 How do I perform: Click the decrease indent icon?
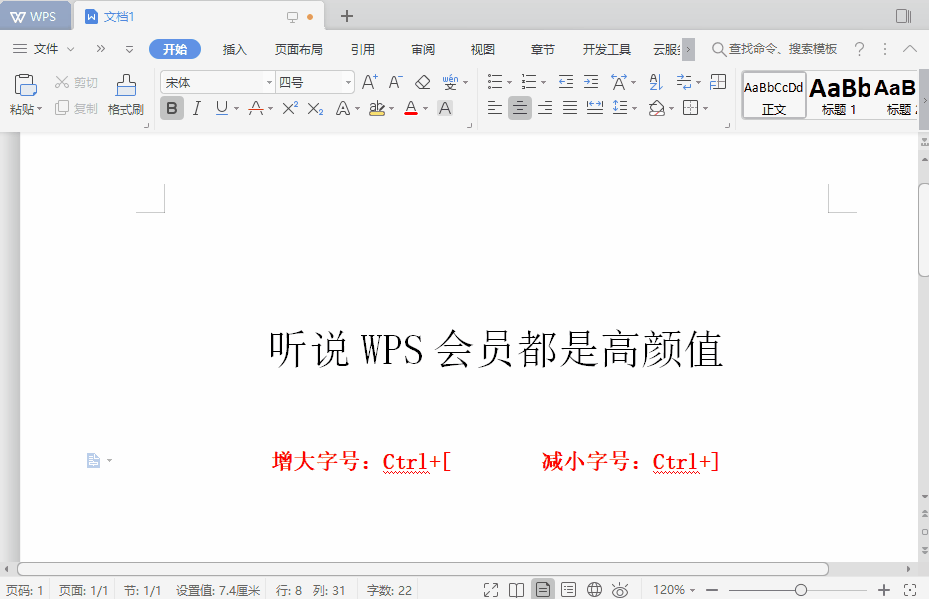click(x=566, y=82)
